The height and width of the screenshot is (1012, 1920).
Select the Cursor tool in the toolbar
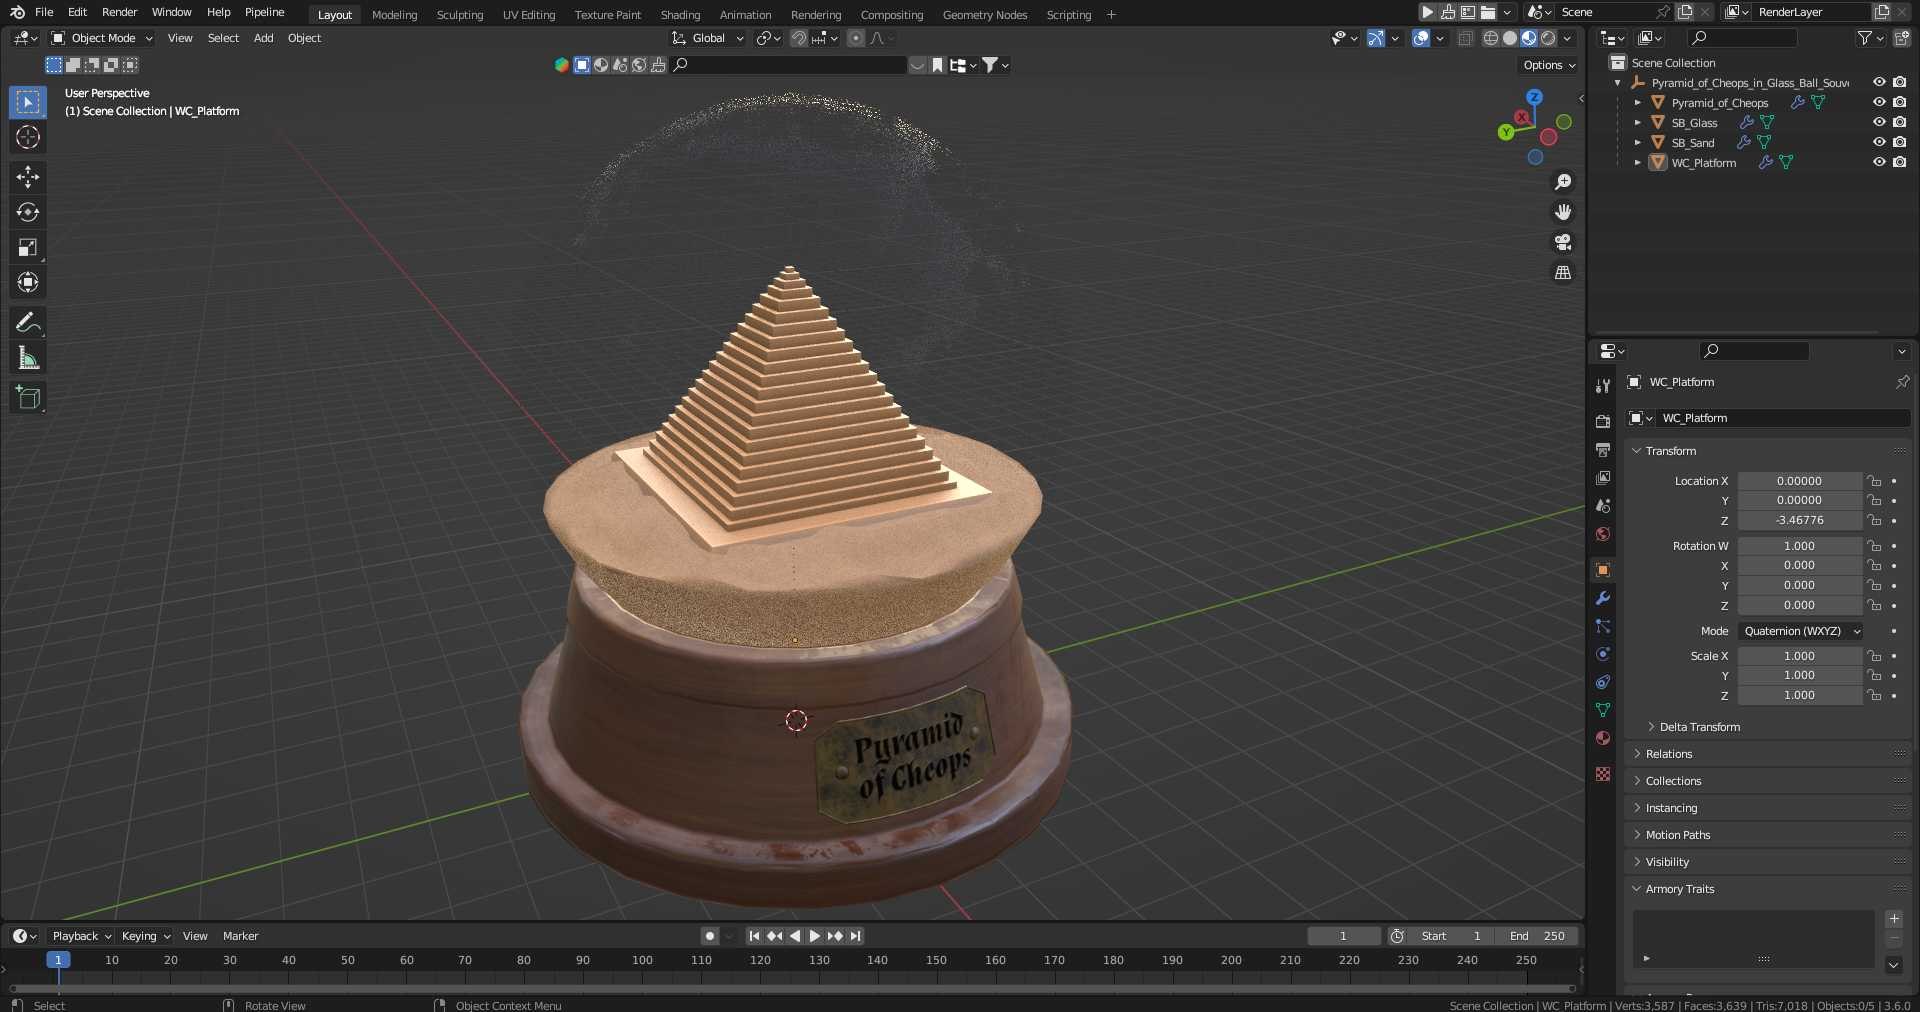pyautogui.click(x=28, y=137)
